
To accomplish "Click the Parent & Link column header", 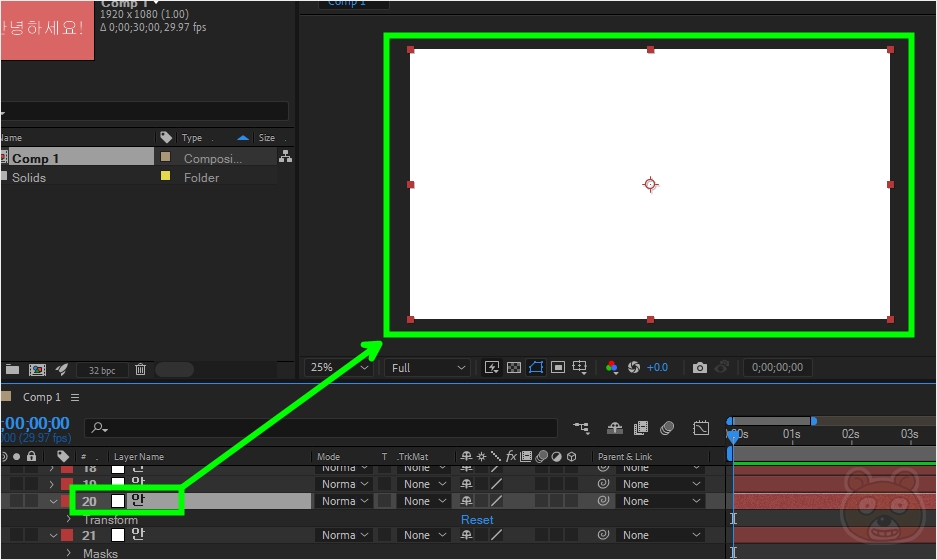I will tap(625, 457).
